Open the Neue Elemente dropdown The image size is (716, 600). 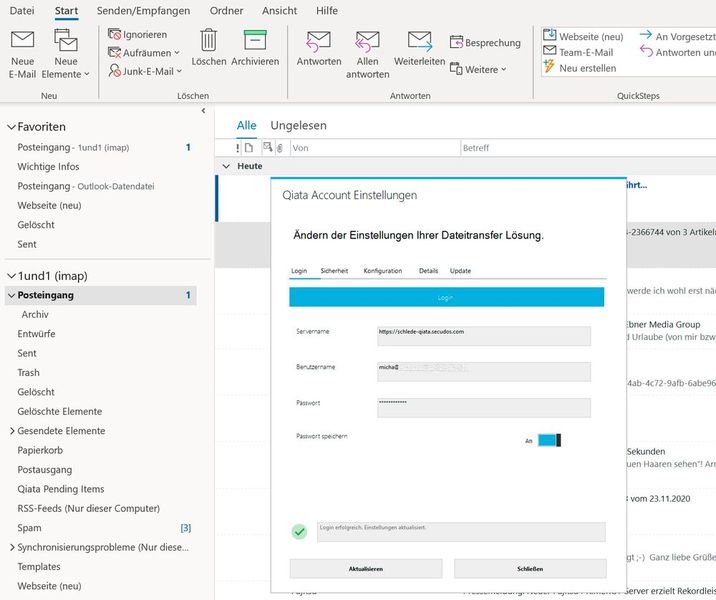(x=66, y=53)
